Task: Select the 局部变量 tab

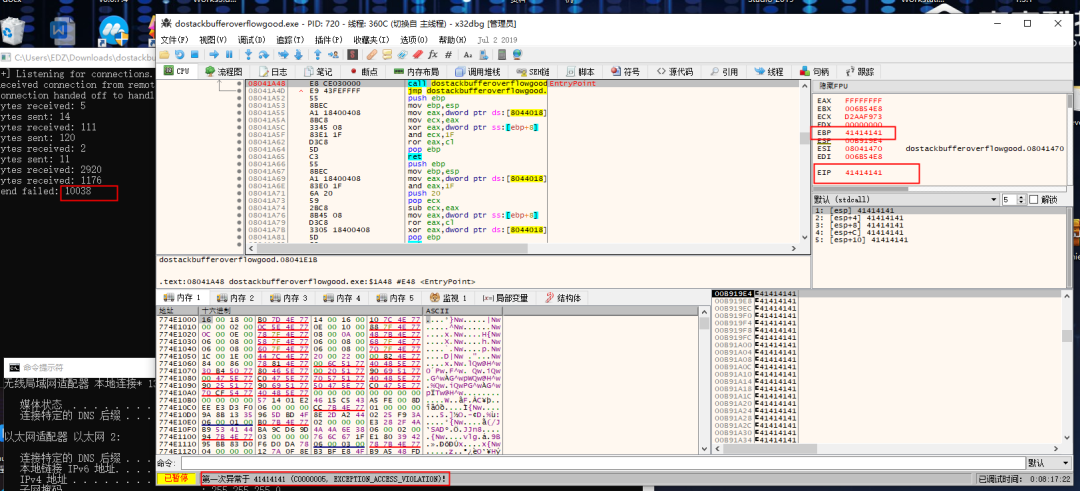Action: (x=505, y=298)
